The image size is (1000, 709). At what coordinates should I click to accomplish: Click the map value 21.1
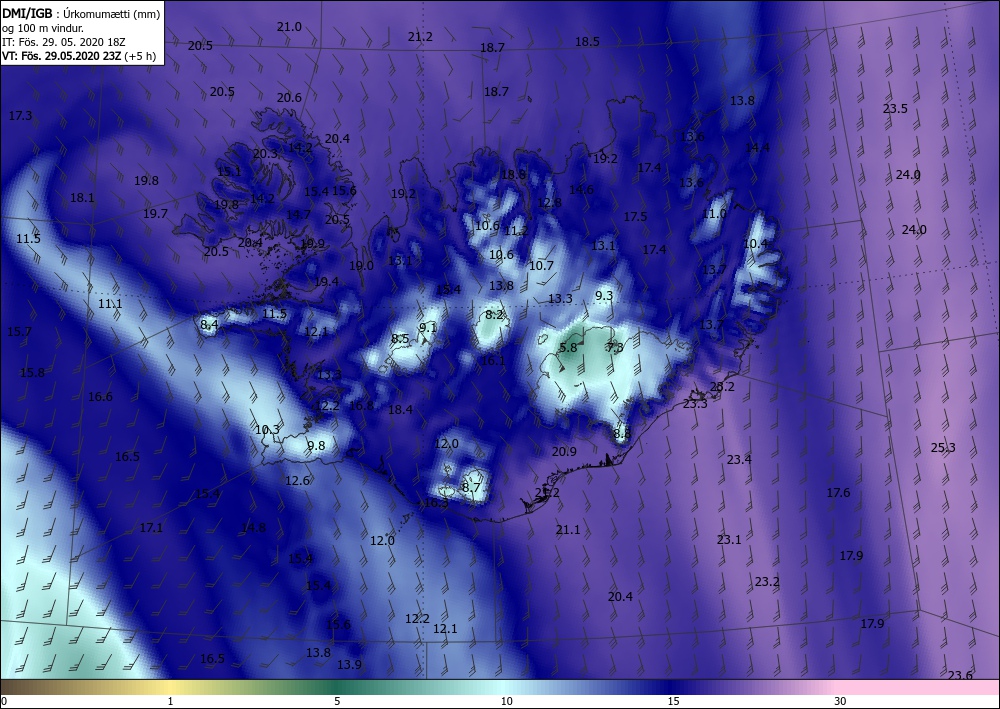(x=568, y=530)
